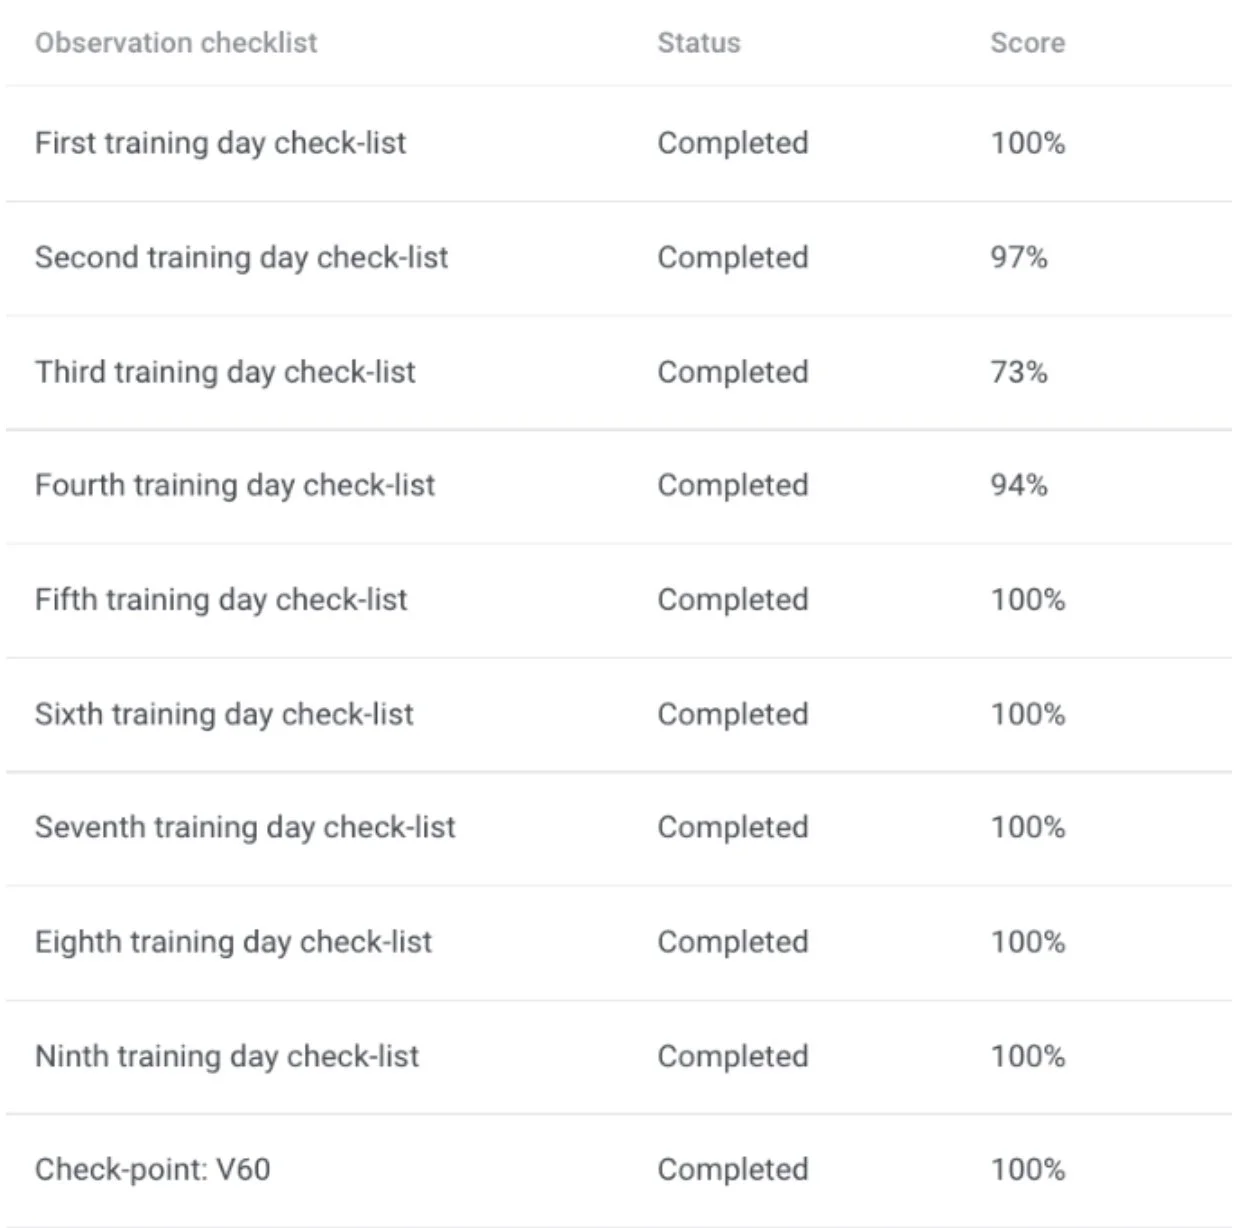Screen dimensions: 1246x1228
Task: Select Third training day check-list row
Action: (225, 372)
